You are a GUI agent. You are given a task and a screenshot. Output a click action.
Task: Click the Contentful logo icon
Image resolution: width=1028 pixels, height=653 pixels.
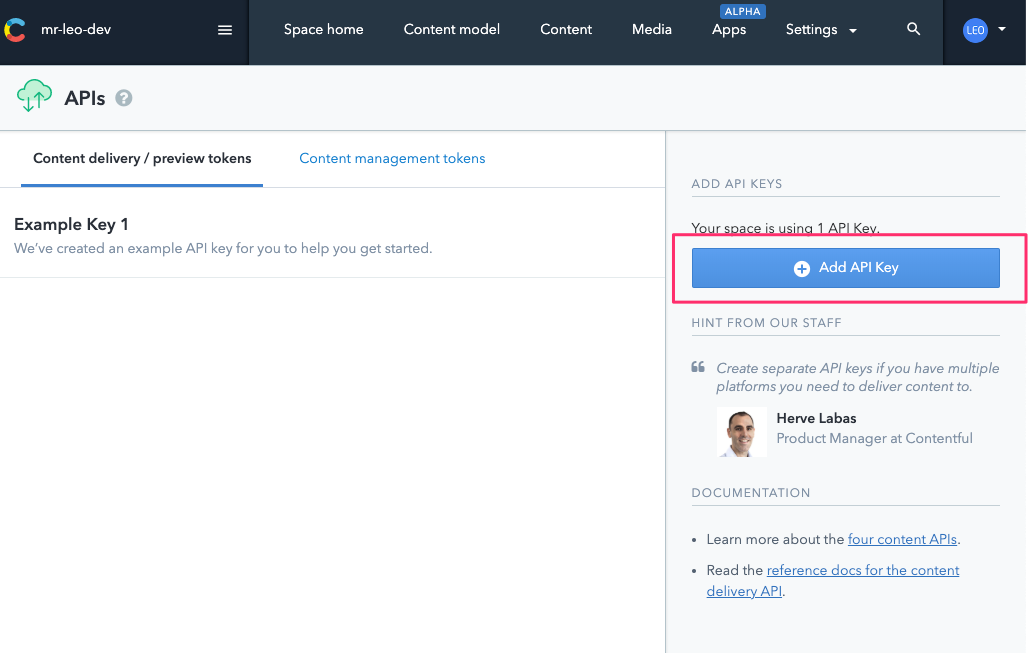click(14, 30)
